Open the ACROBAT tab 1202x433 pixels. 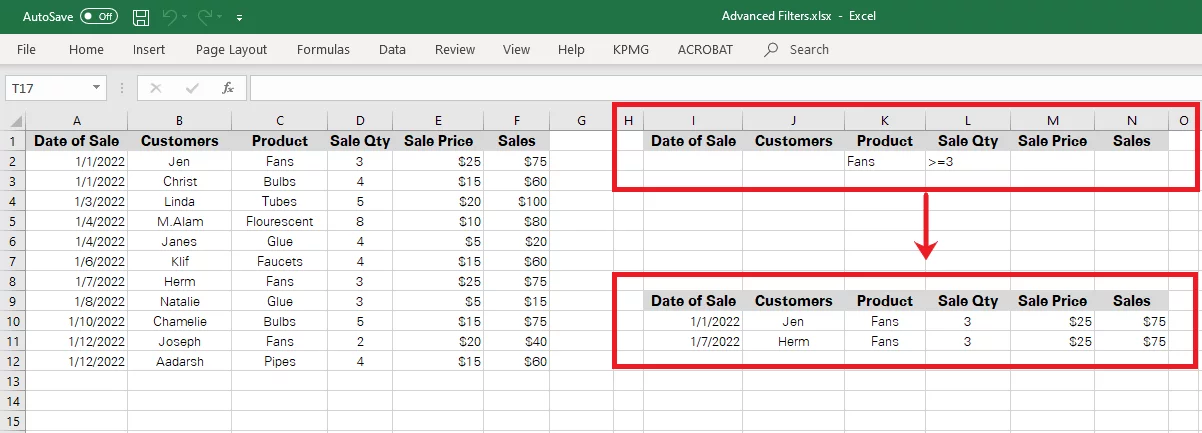pos(706,49)
